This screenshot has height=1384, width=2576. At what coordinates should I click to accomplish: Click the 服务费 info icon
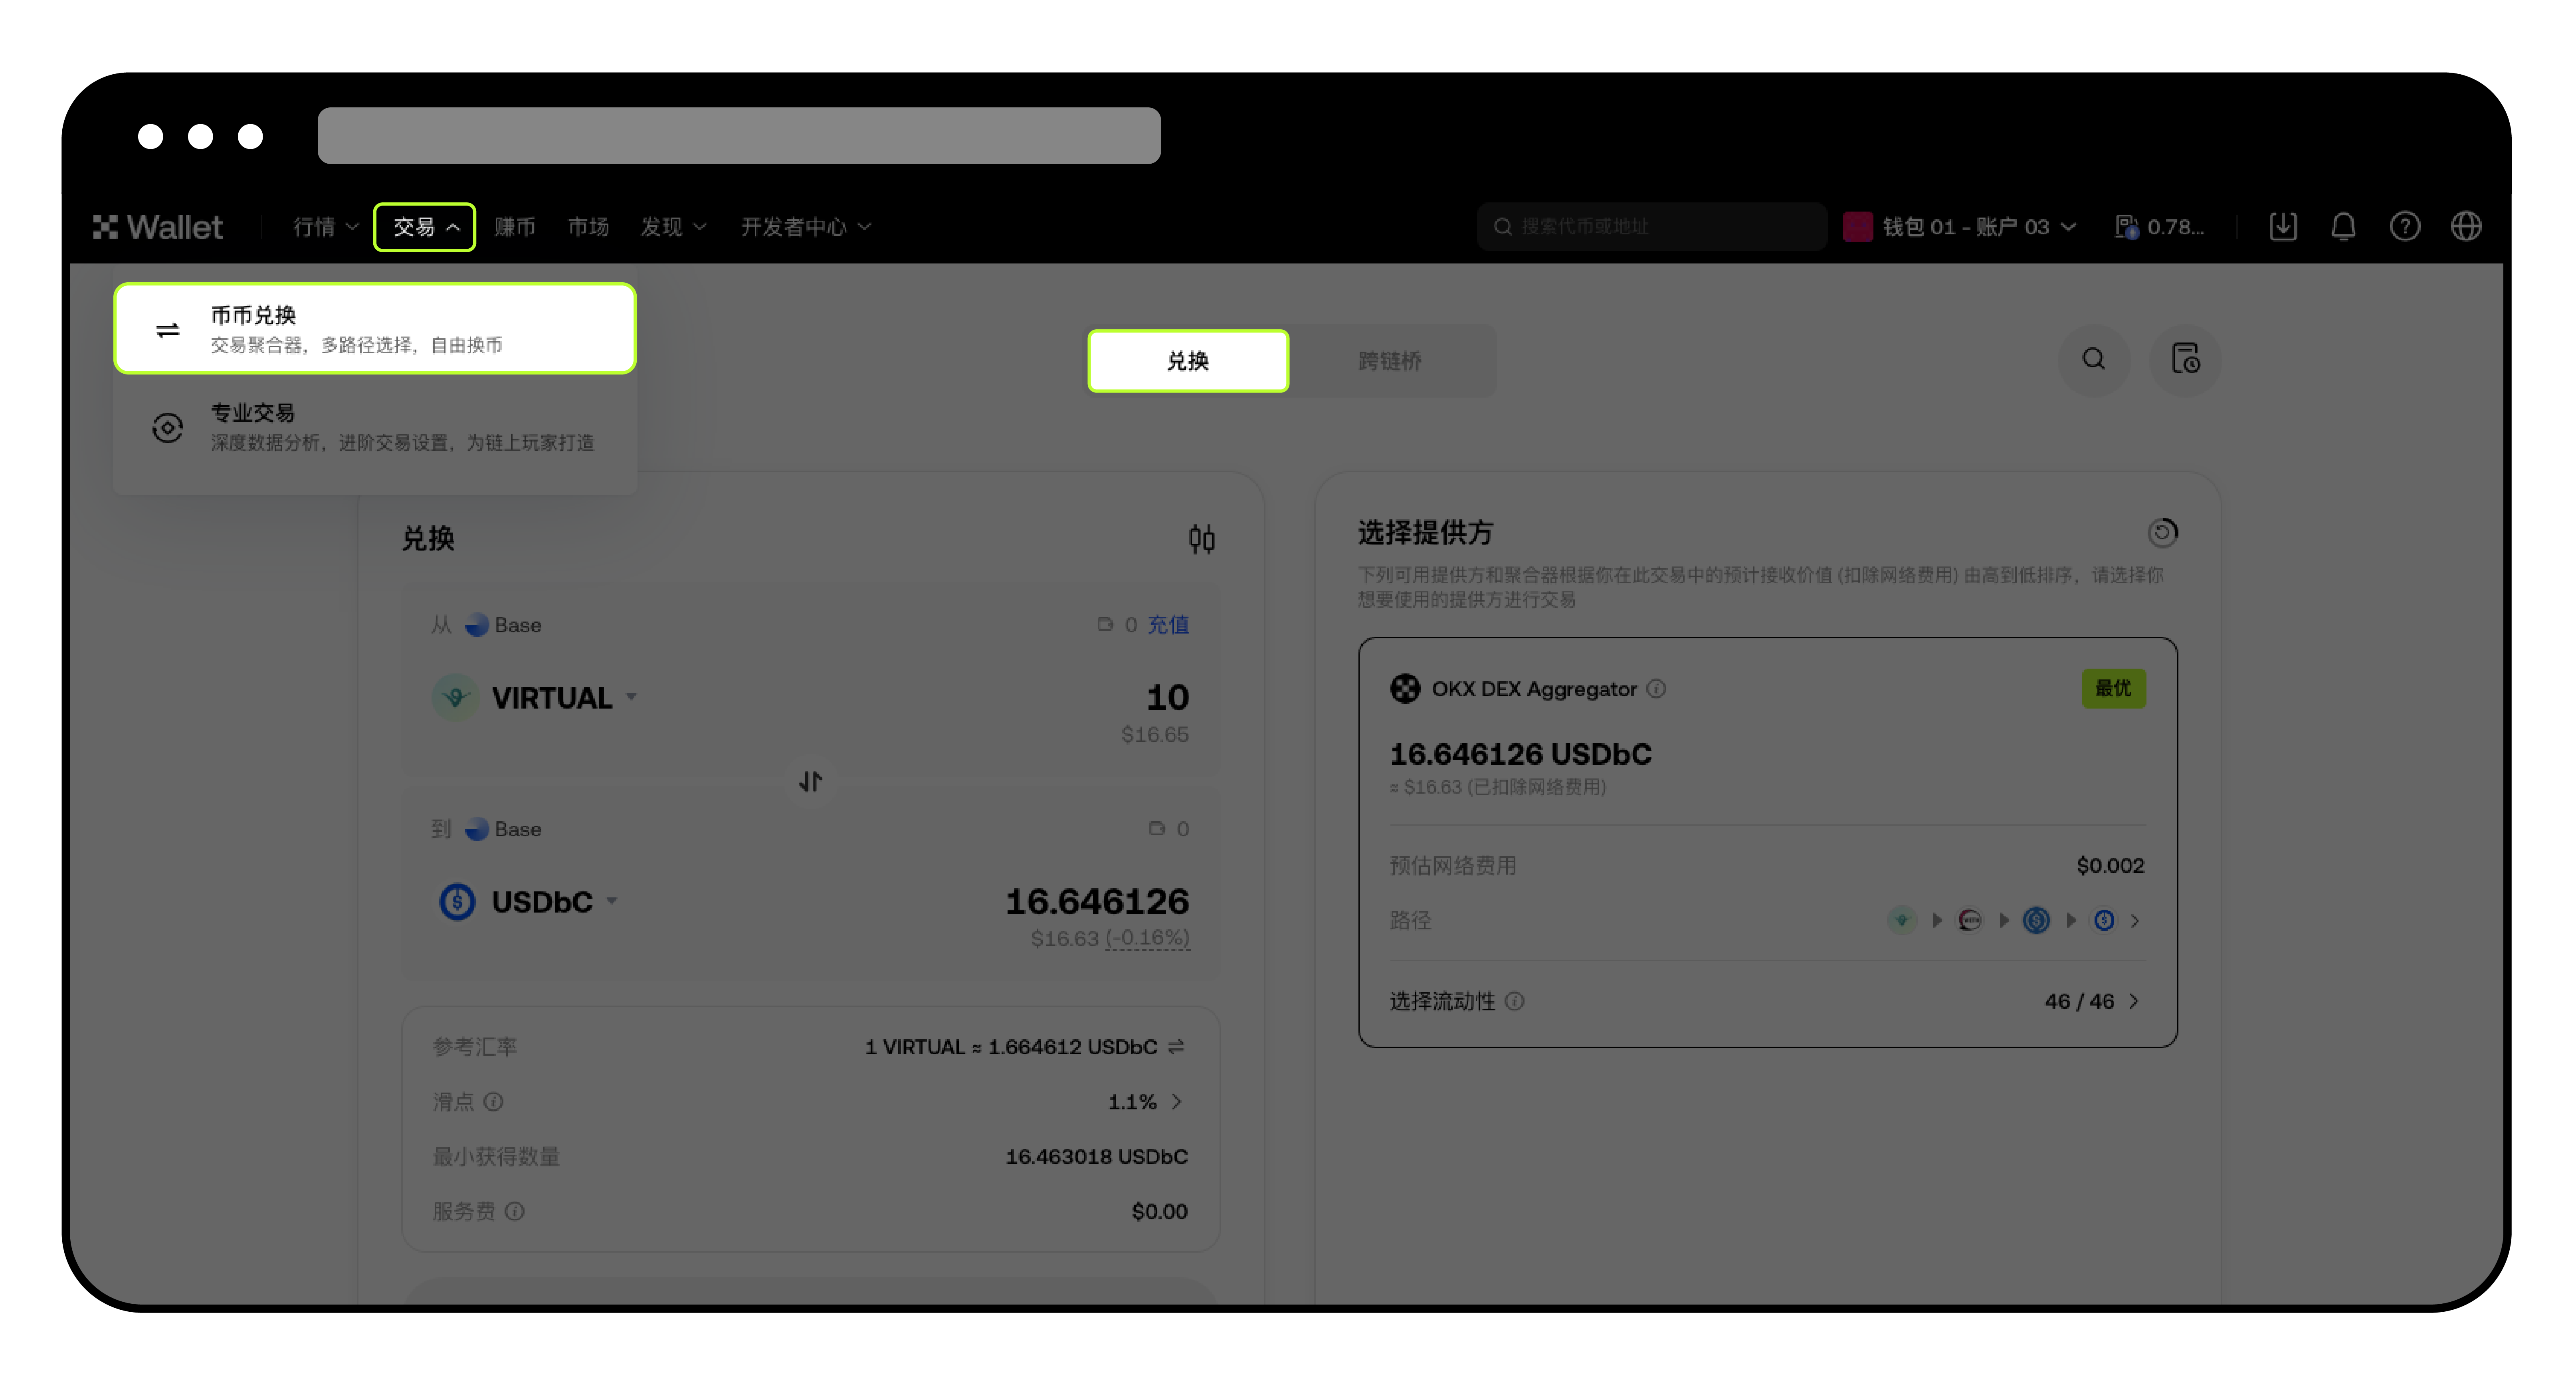coord(515,1212)
